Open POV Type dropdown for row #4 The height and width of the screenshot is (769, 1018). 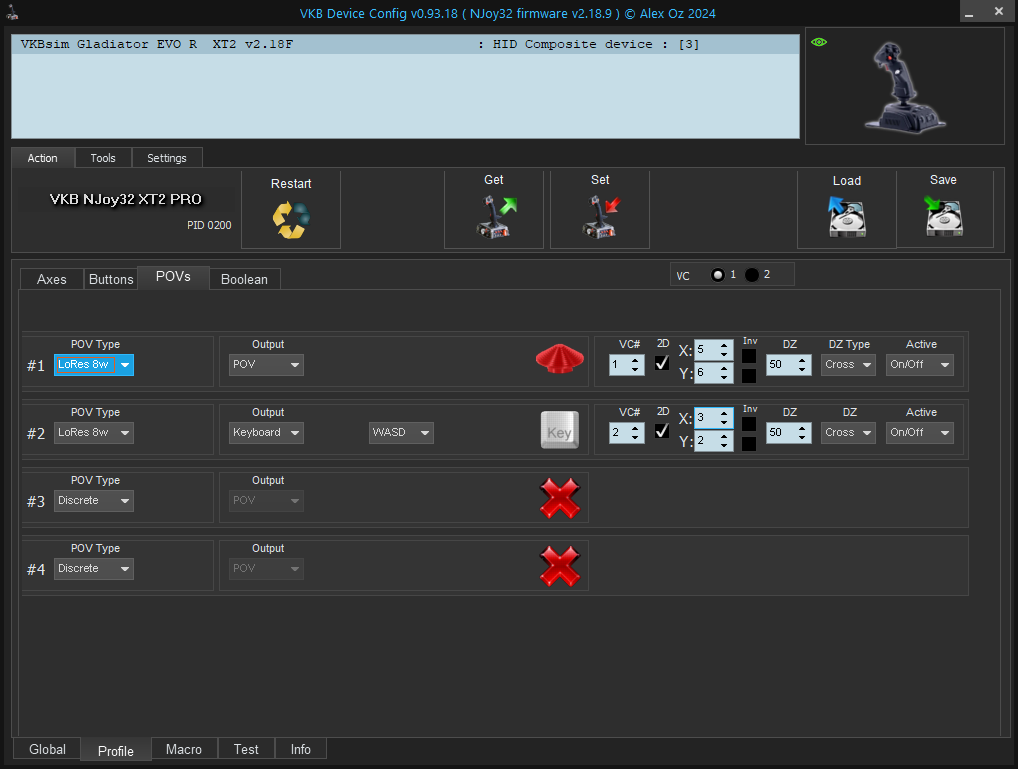93,569
